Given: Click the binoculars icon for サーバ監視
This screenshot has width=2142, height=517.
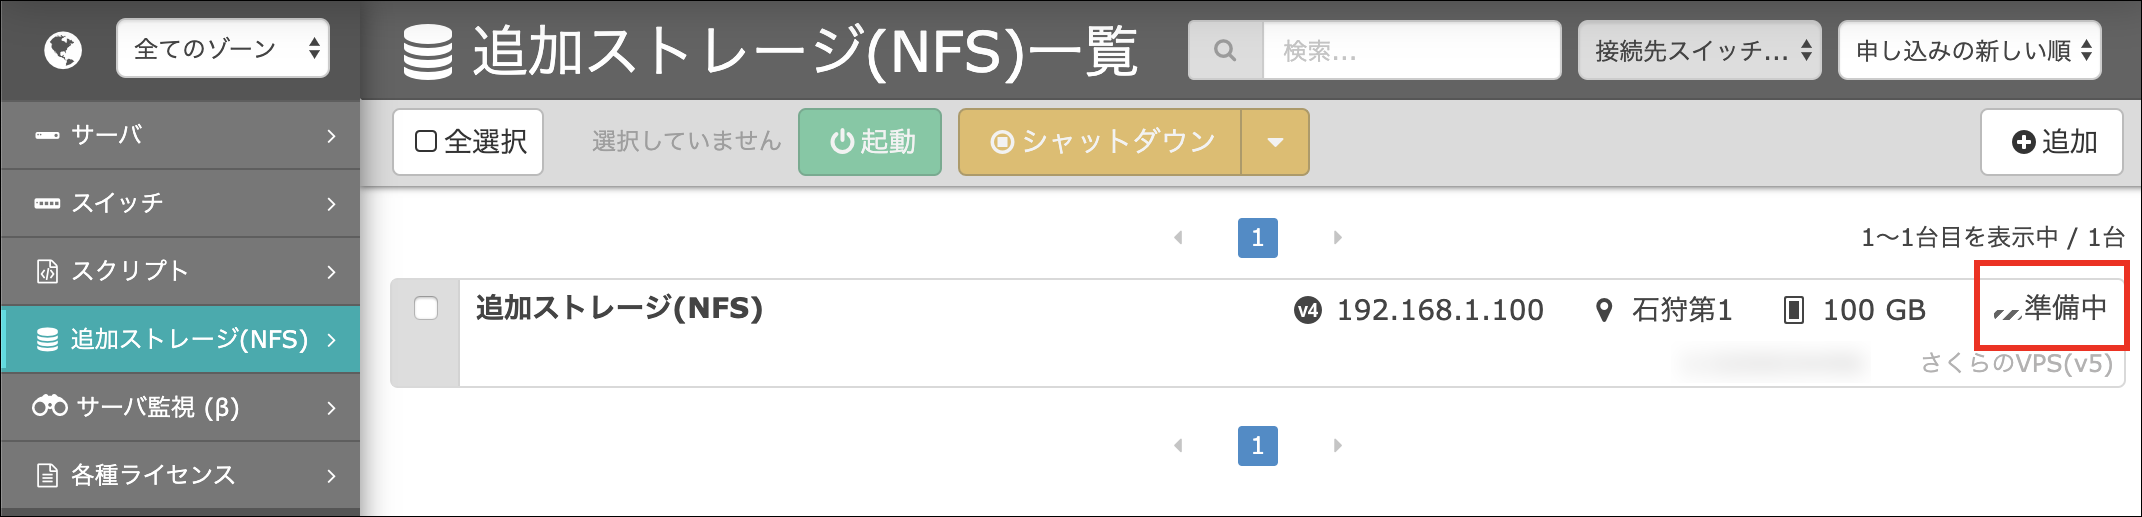Looking at the screenshot, I should click(x=50, y=407).
